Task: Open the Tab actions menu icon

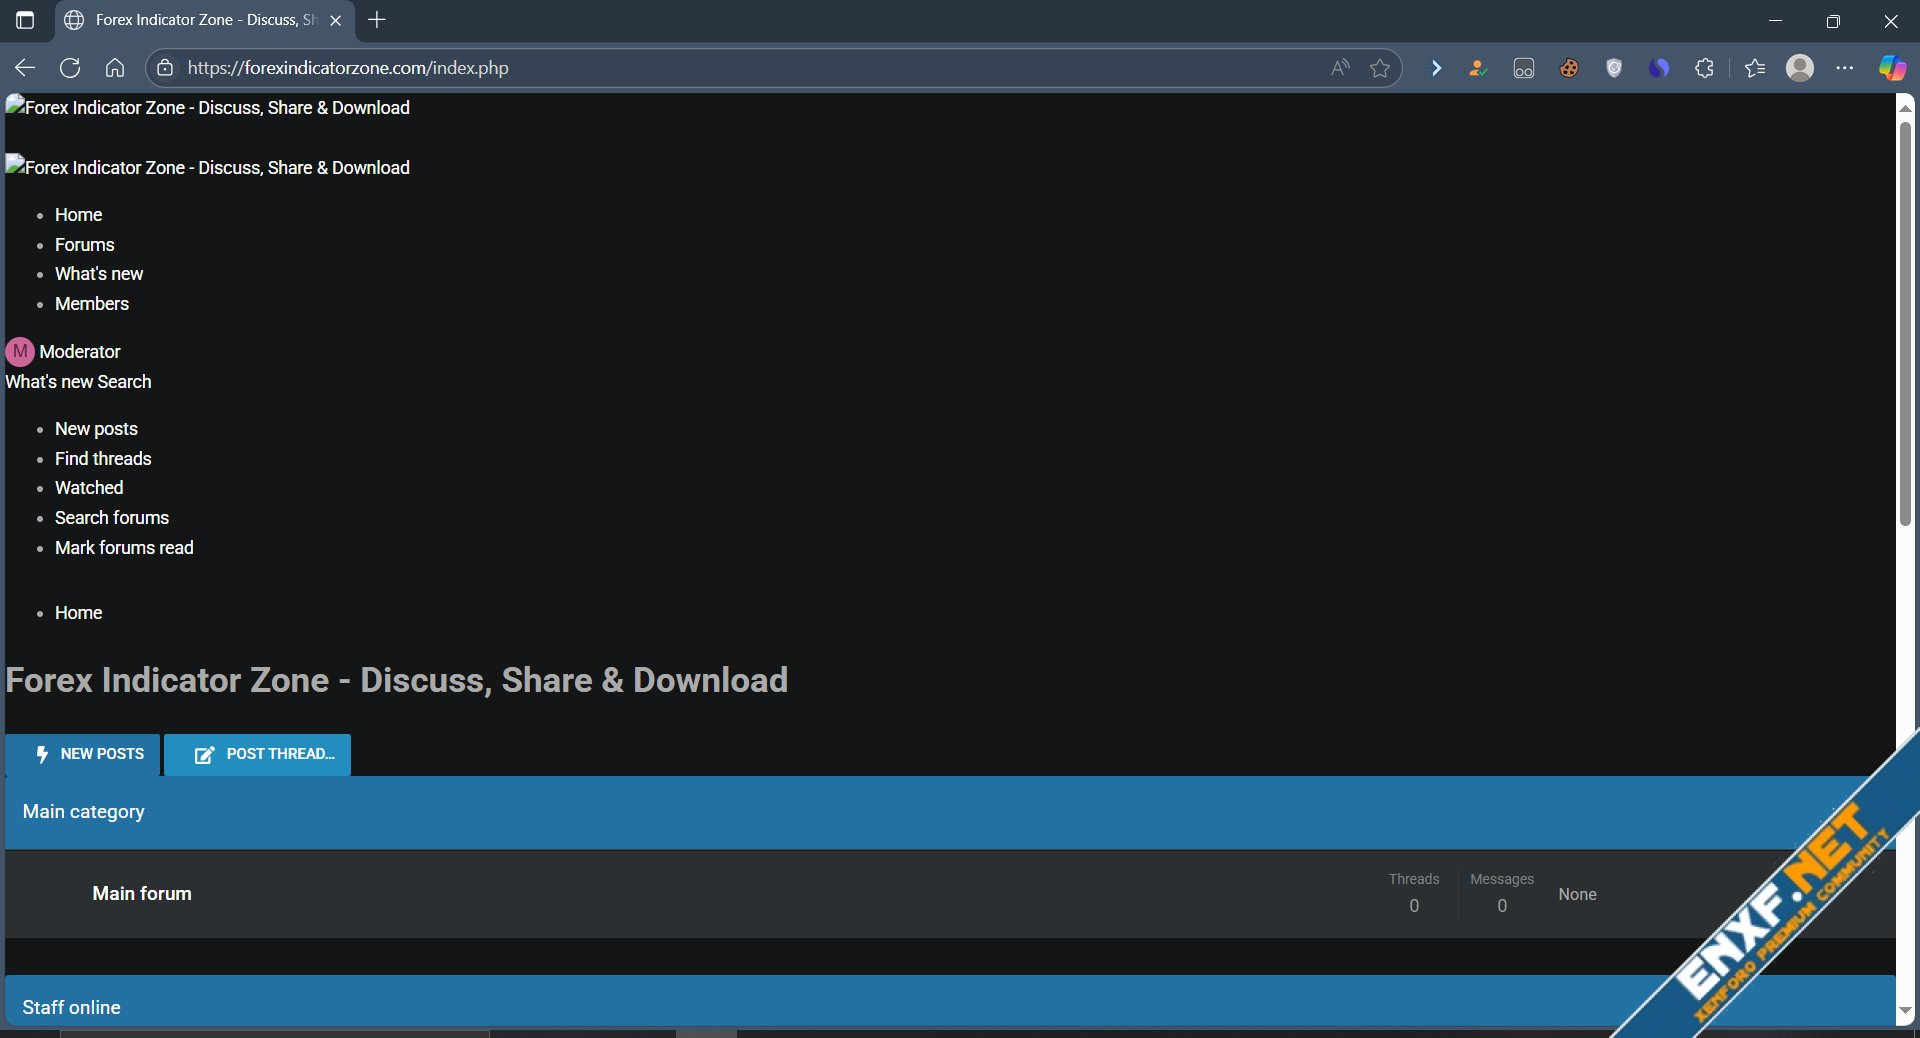Action: [25, 20]
